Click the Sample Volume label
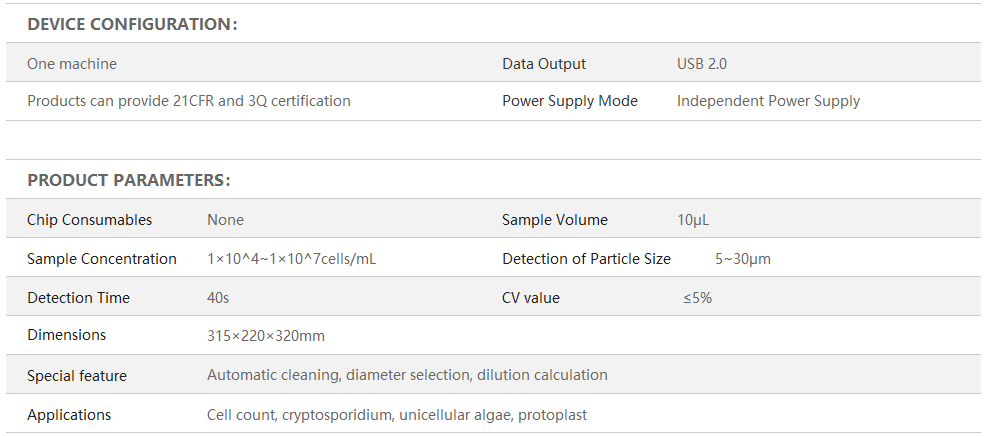 click(x=555, y=220)
